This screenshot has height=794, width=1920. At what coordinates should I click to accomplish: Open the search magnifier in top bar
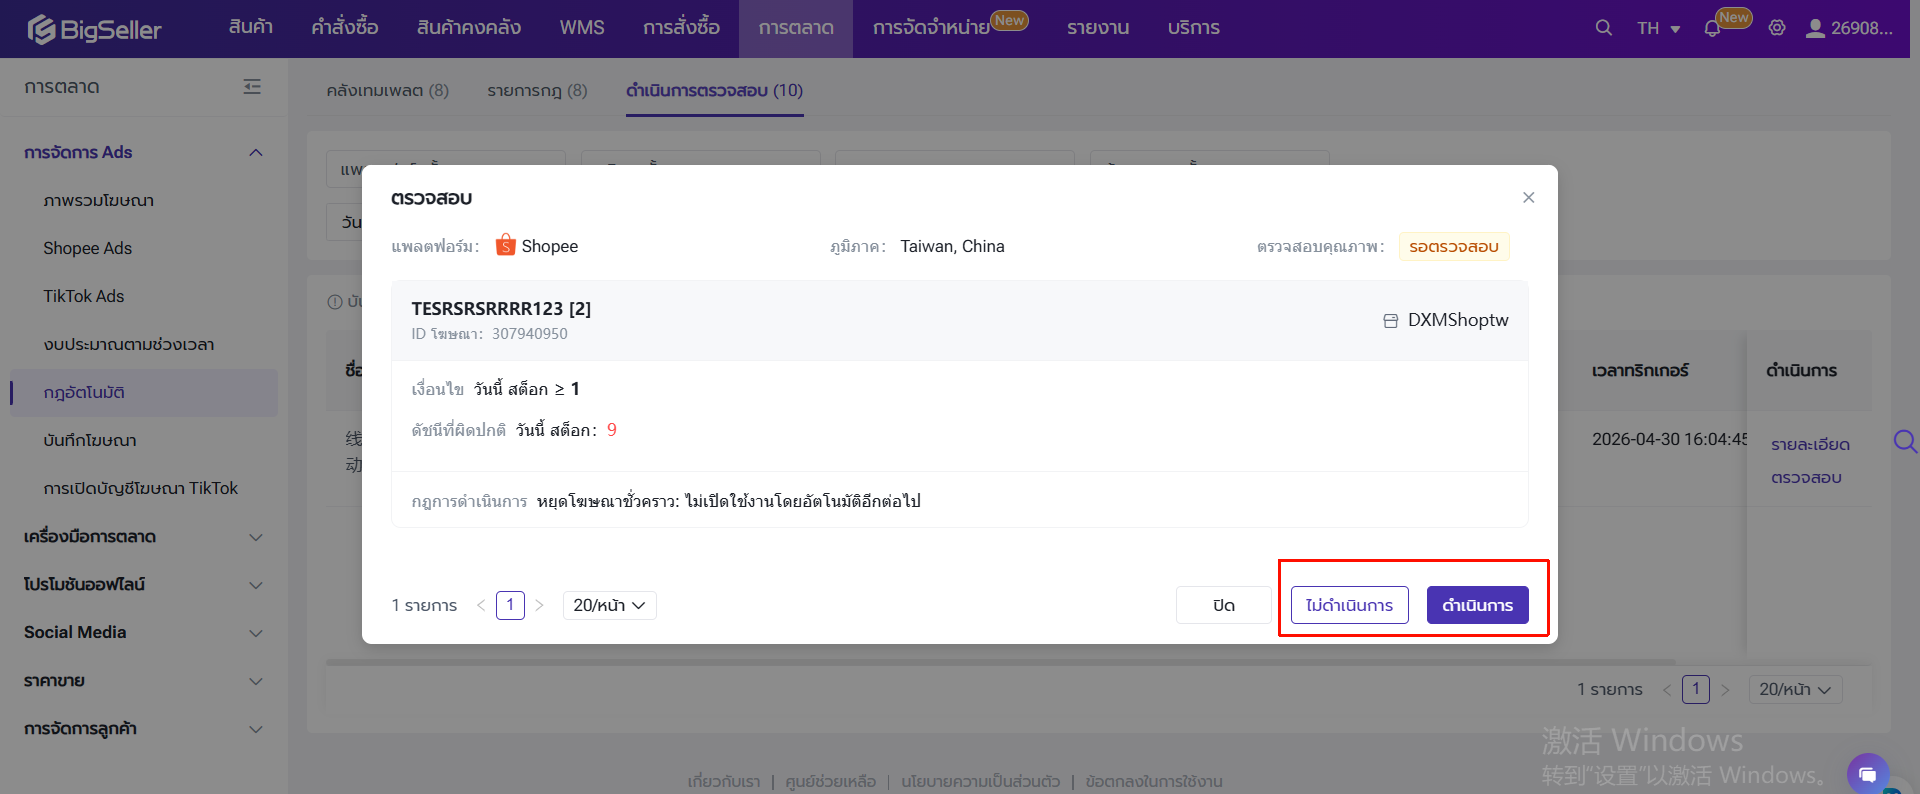point(1603,28)
